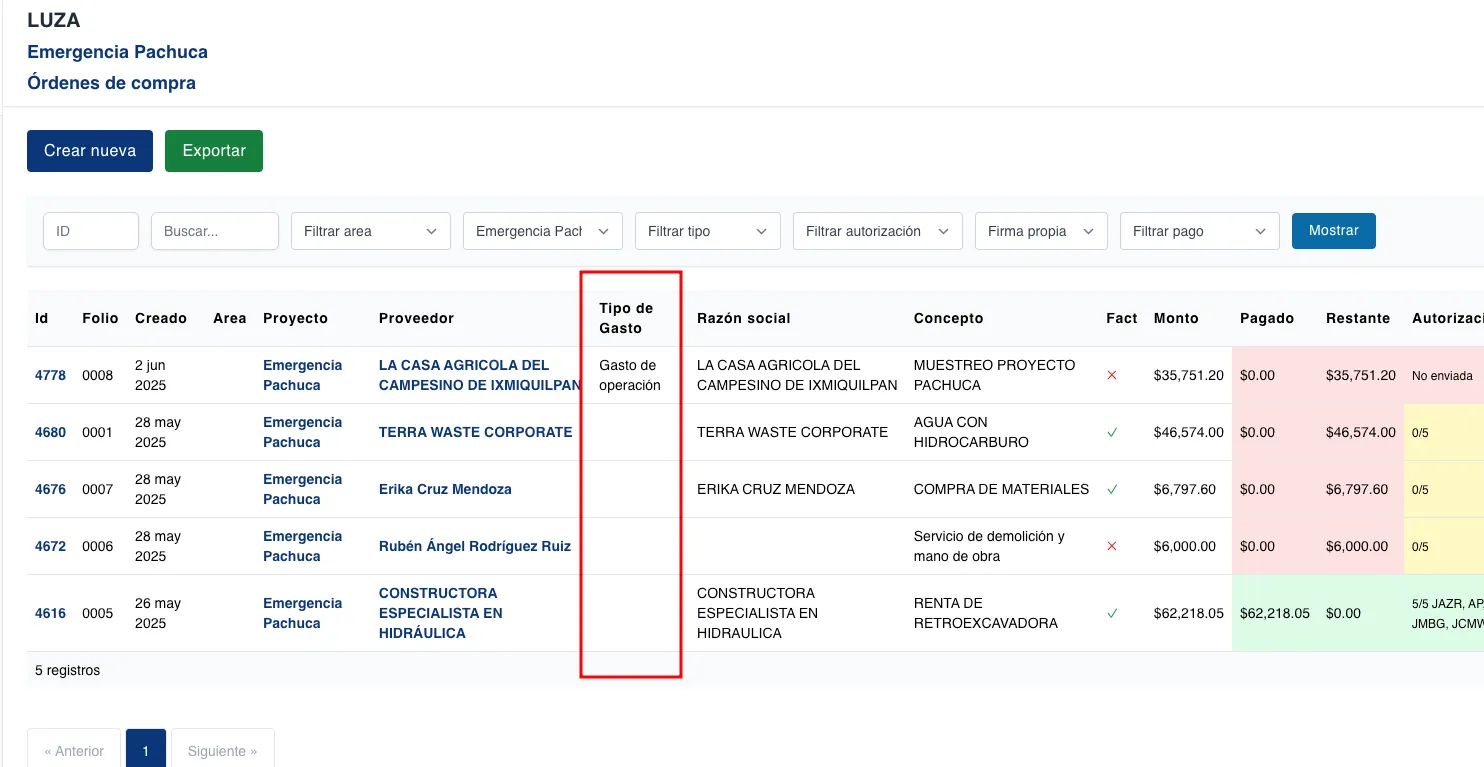The height and width of the screenshot is (767, 1484).
Task: Expand the Filtrar autorización dropdown
Action: pyautogui.click(x=877, y=231)
